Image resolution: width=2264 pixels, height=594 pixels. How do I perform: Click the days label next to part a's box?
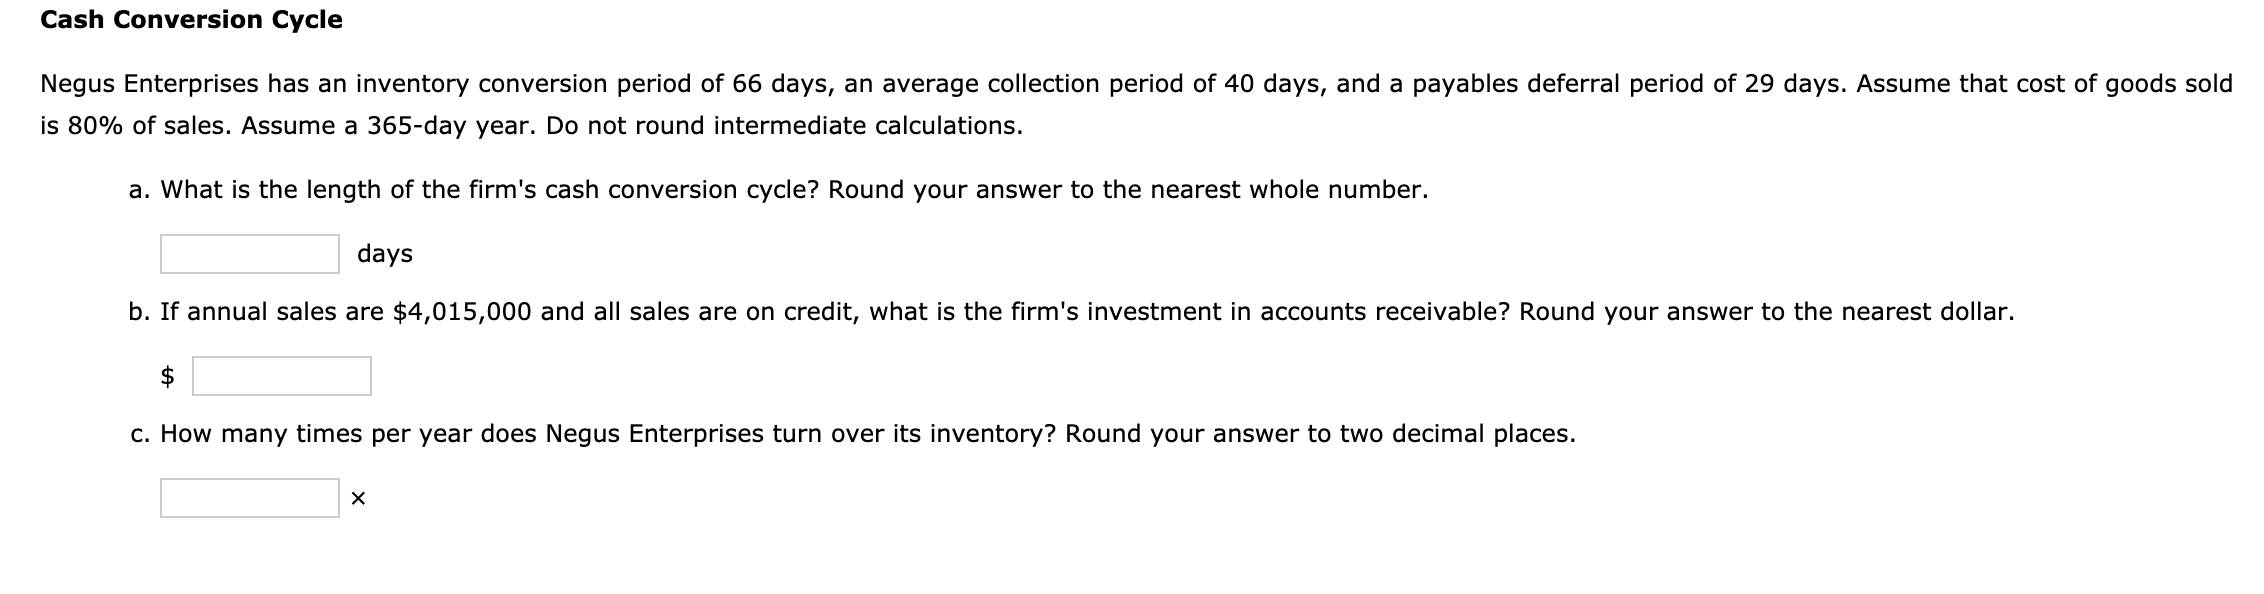coord(384,253)
